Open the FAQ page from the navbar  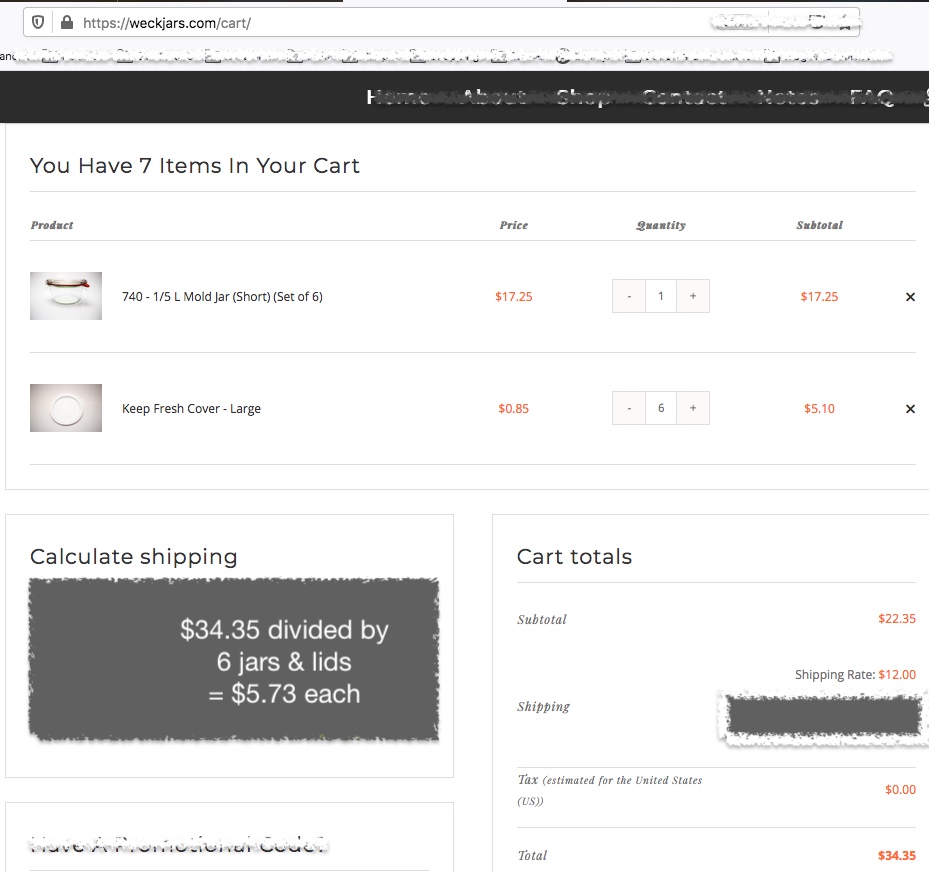point(870,97)
